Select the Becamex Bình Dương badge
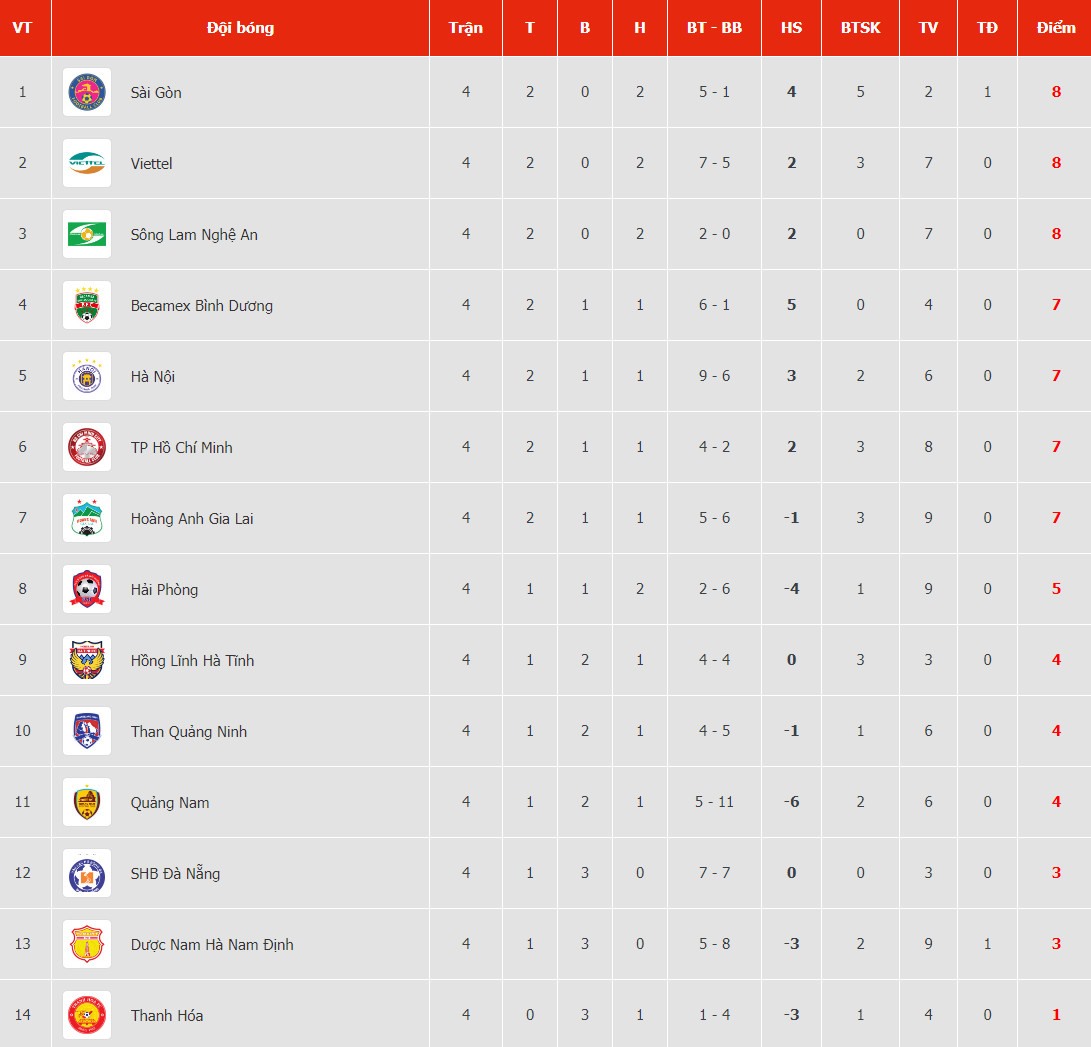 pyautogui.click(x=87, y=305)
